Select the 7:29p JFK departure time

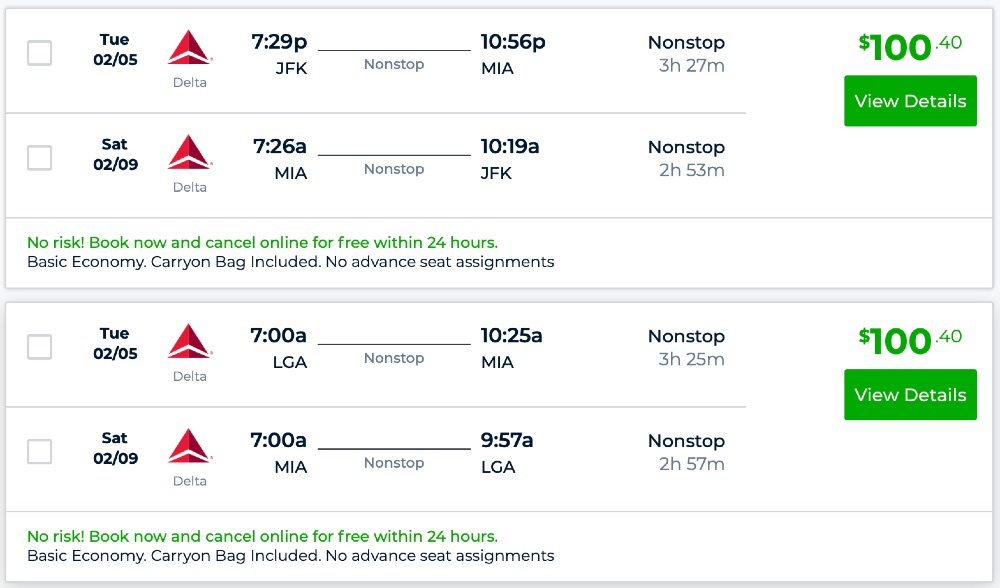(x=279, y=42)
